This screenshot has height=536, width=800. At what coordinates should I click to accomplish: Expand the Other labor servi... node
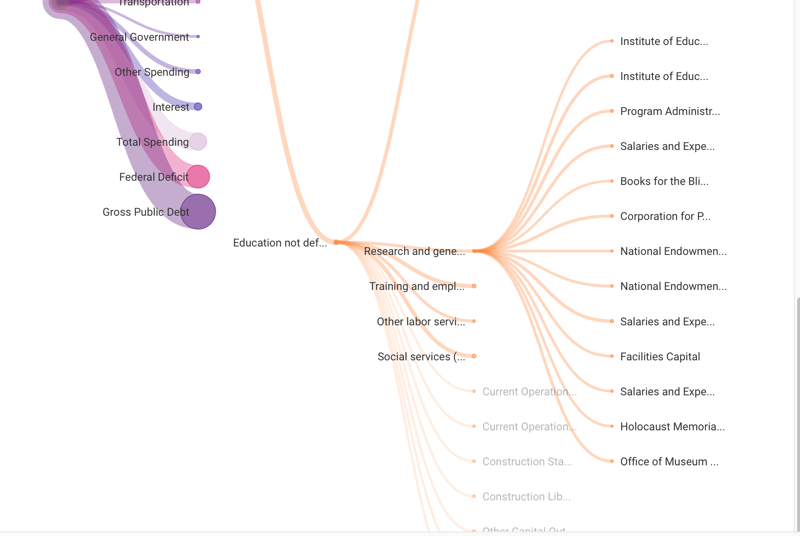[474, 321]
